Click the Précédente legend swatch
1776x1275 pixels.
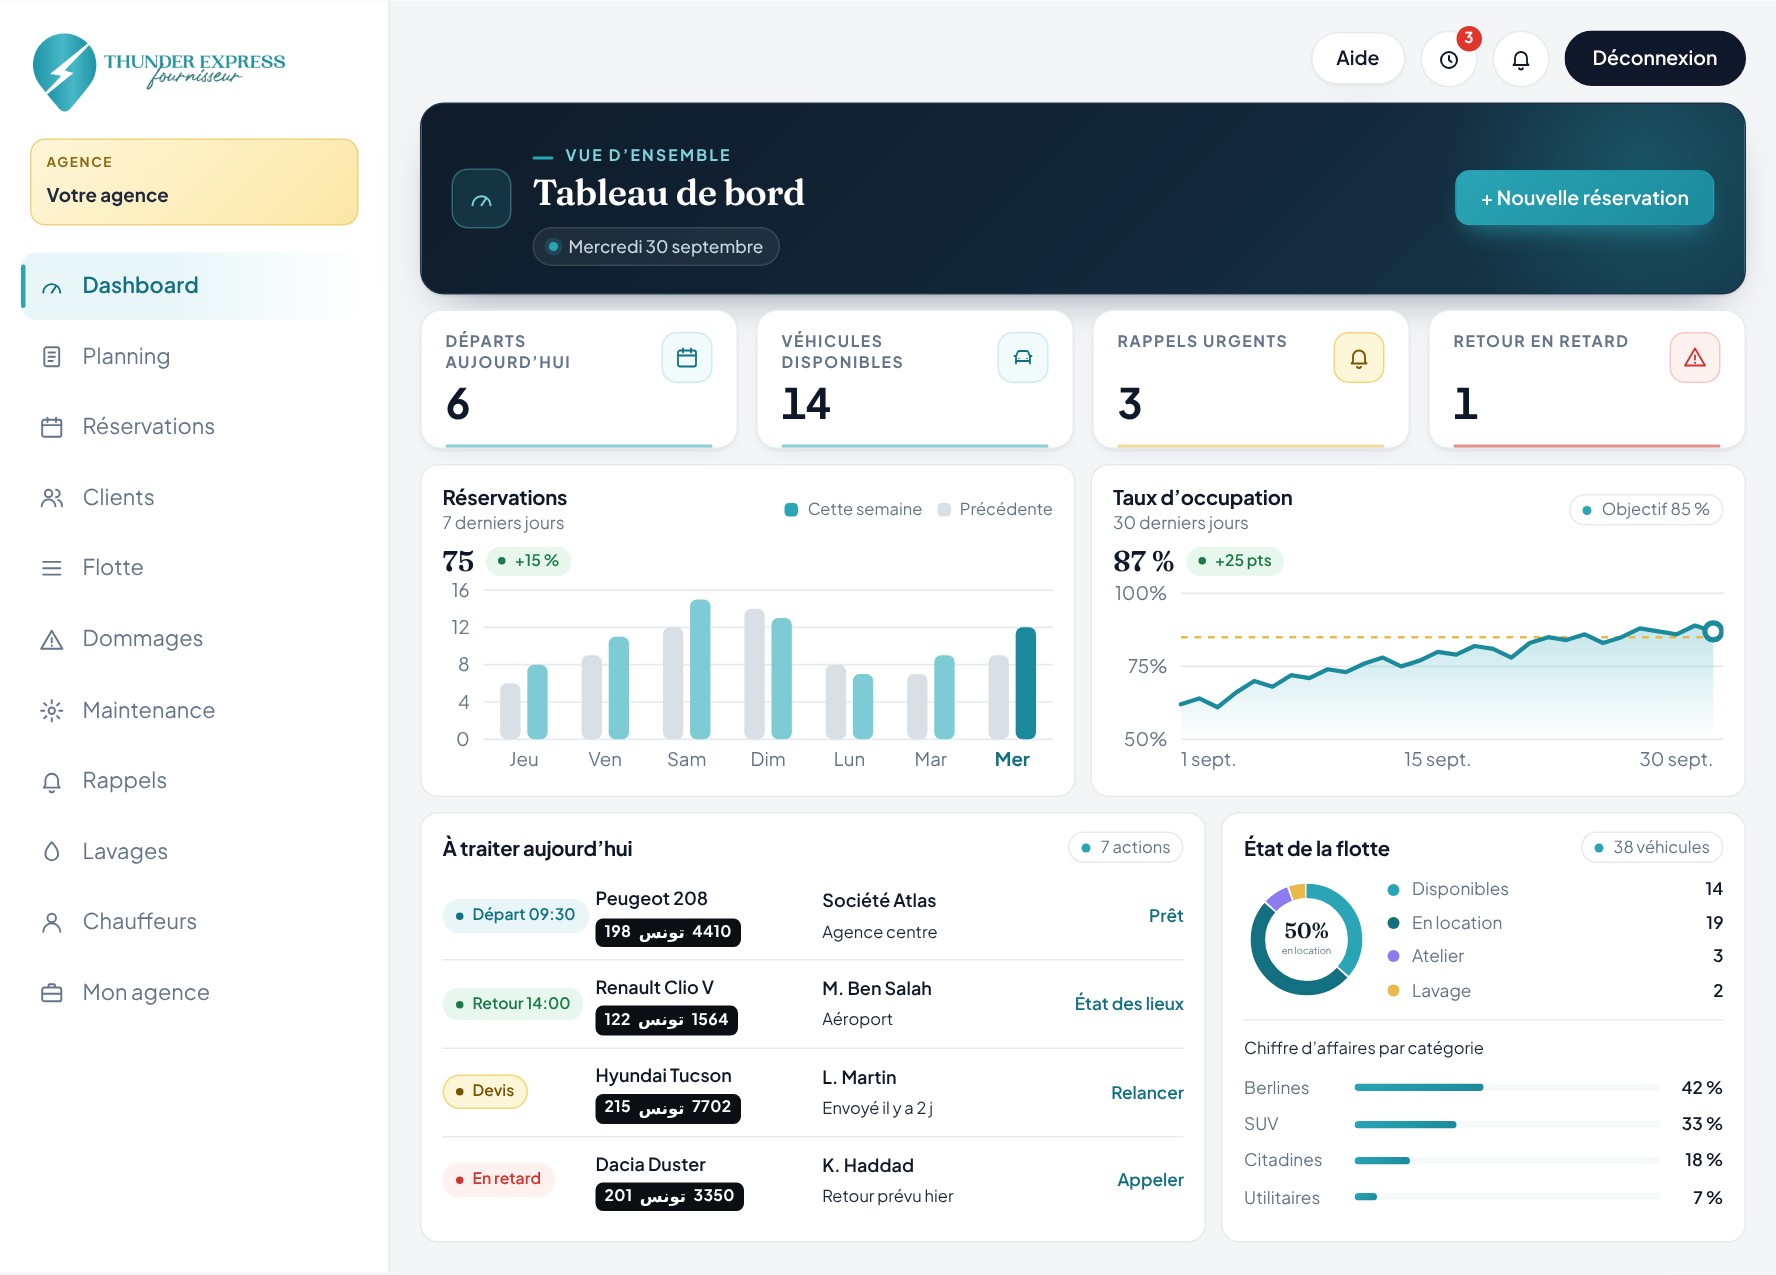pyautogui.click(x=944, y=510)
